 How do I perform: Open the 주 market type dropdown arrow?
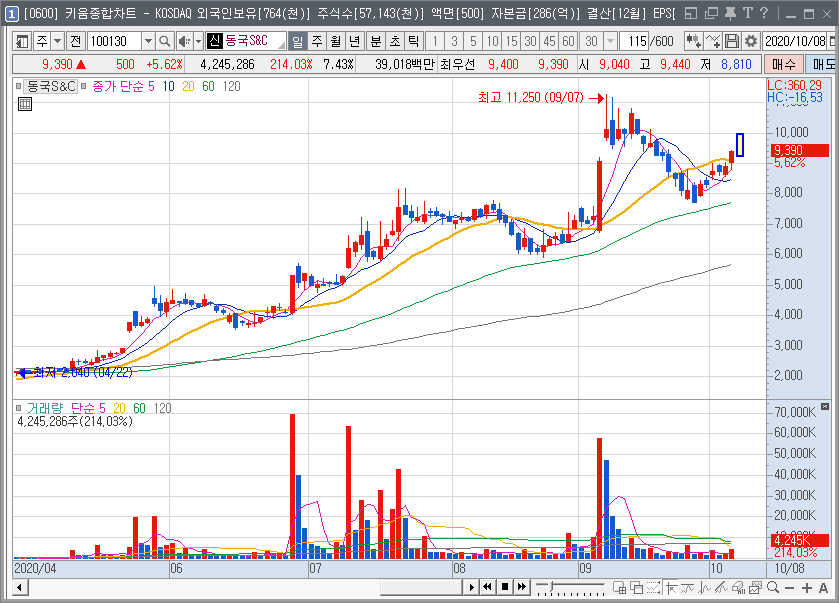click(57, 41)
